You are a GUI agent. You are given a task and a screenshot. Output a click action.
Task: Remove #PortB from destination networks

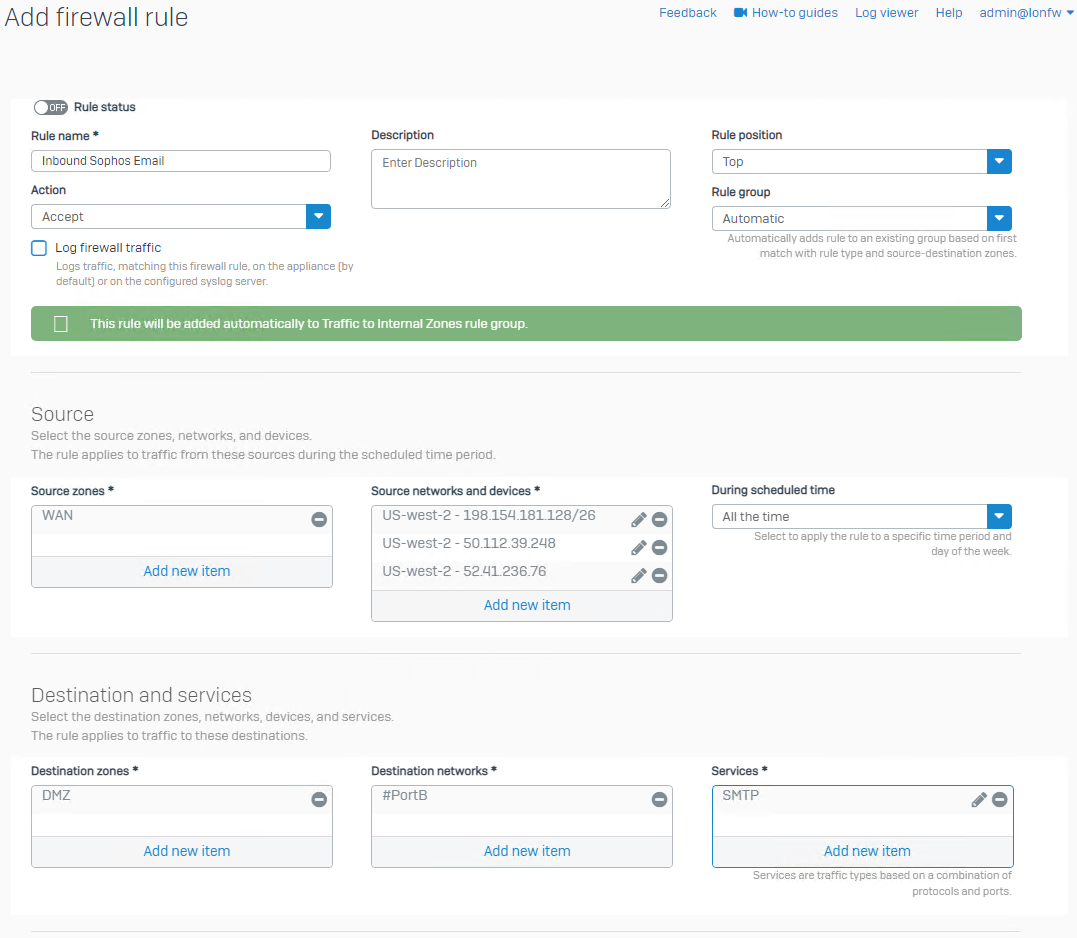(659, 799)
